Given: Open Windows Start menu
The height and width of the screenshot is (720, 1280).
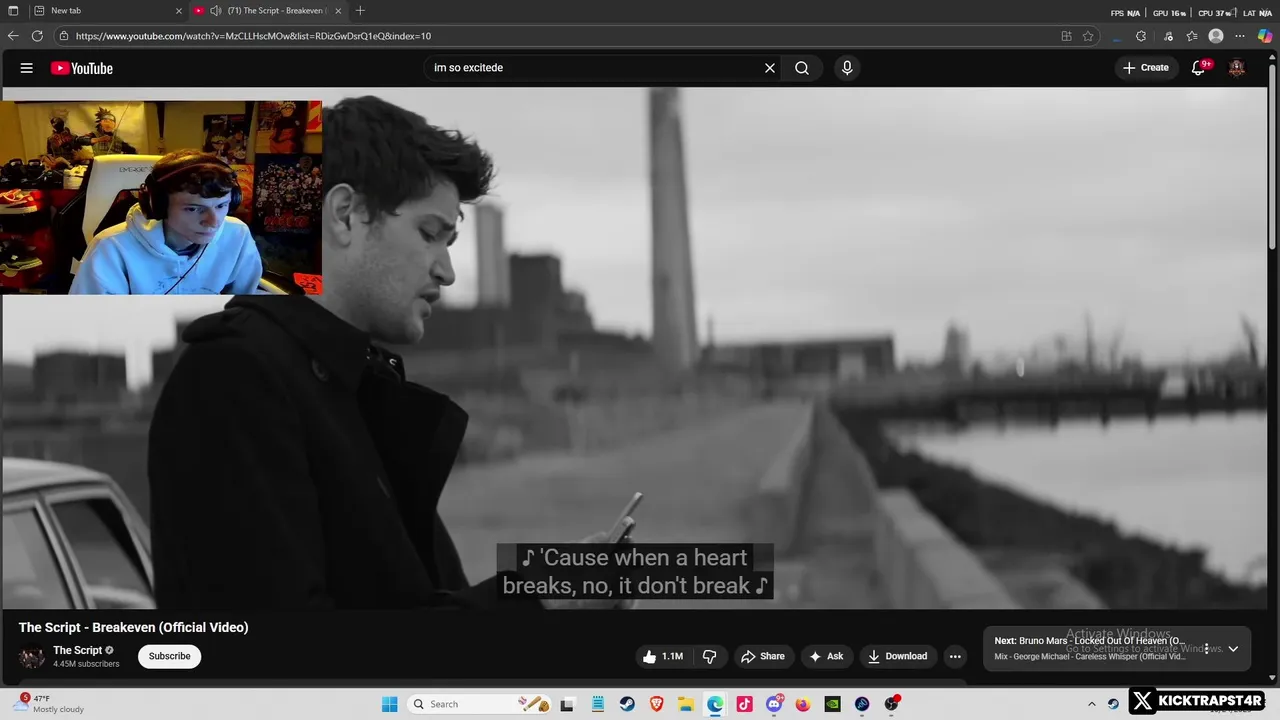Looking at the screenshot, I should 389,704.
